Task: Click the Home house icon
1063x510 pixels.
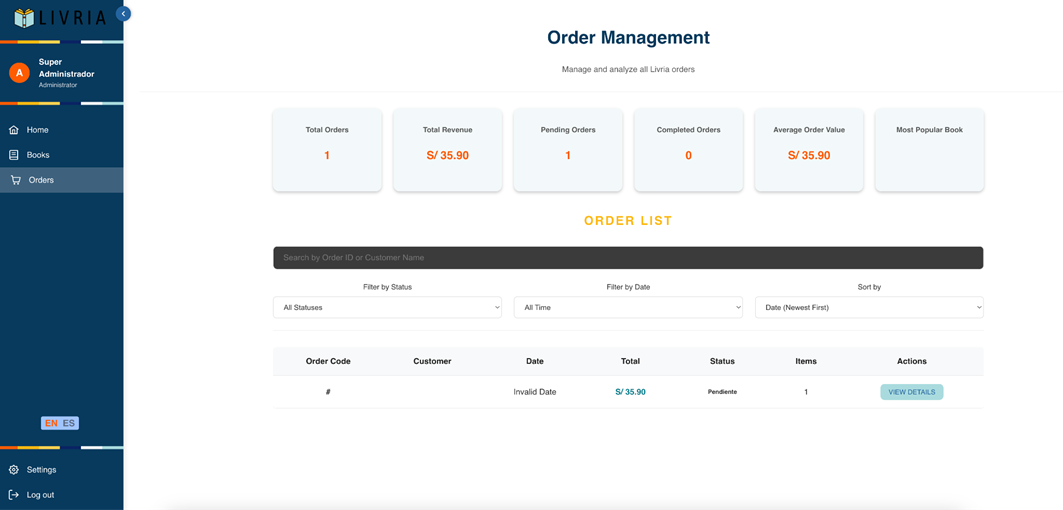Action: (14, 130)
